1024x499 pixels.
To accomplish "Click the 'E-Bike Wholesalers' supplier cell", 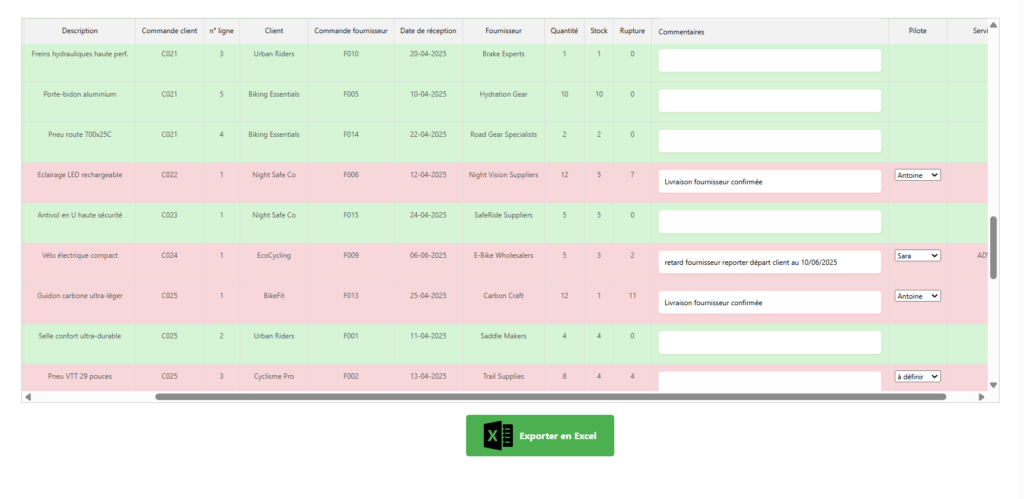I will (x=503, y=255).
